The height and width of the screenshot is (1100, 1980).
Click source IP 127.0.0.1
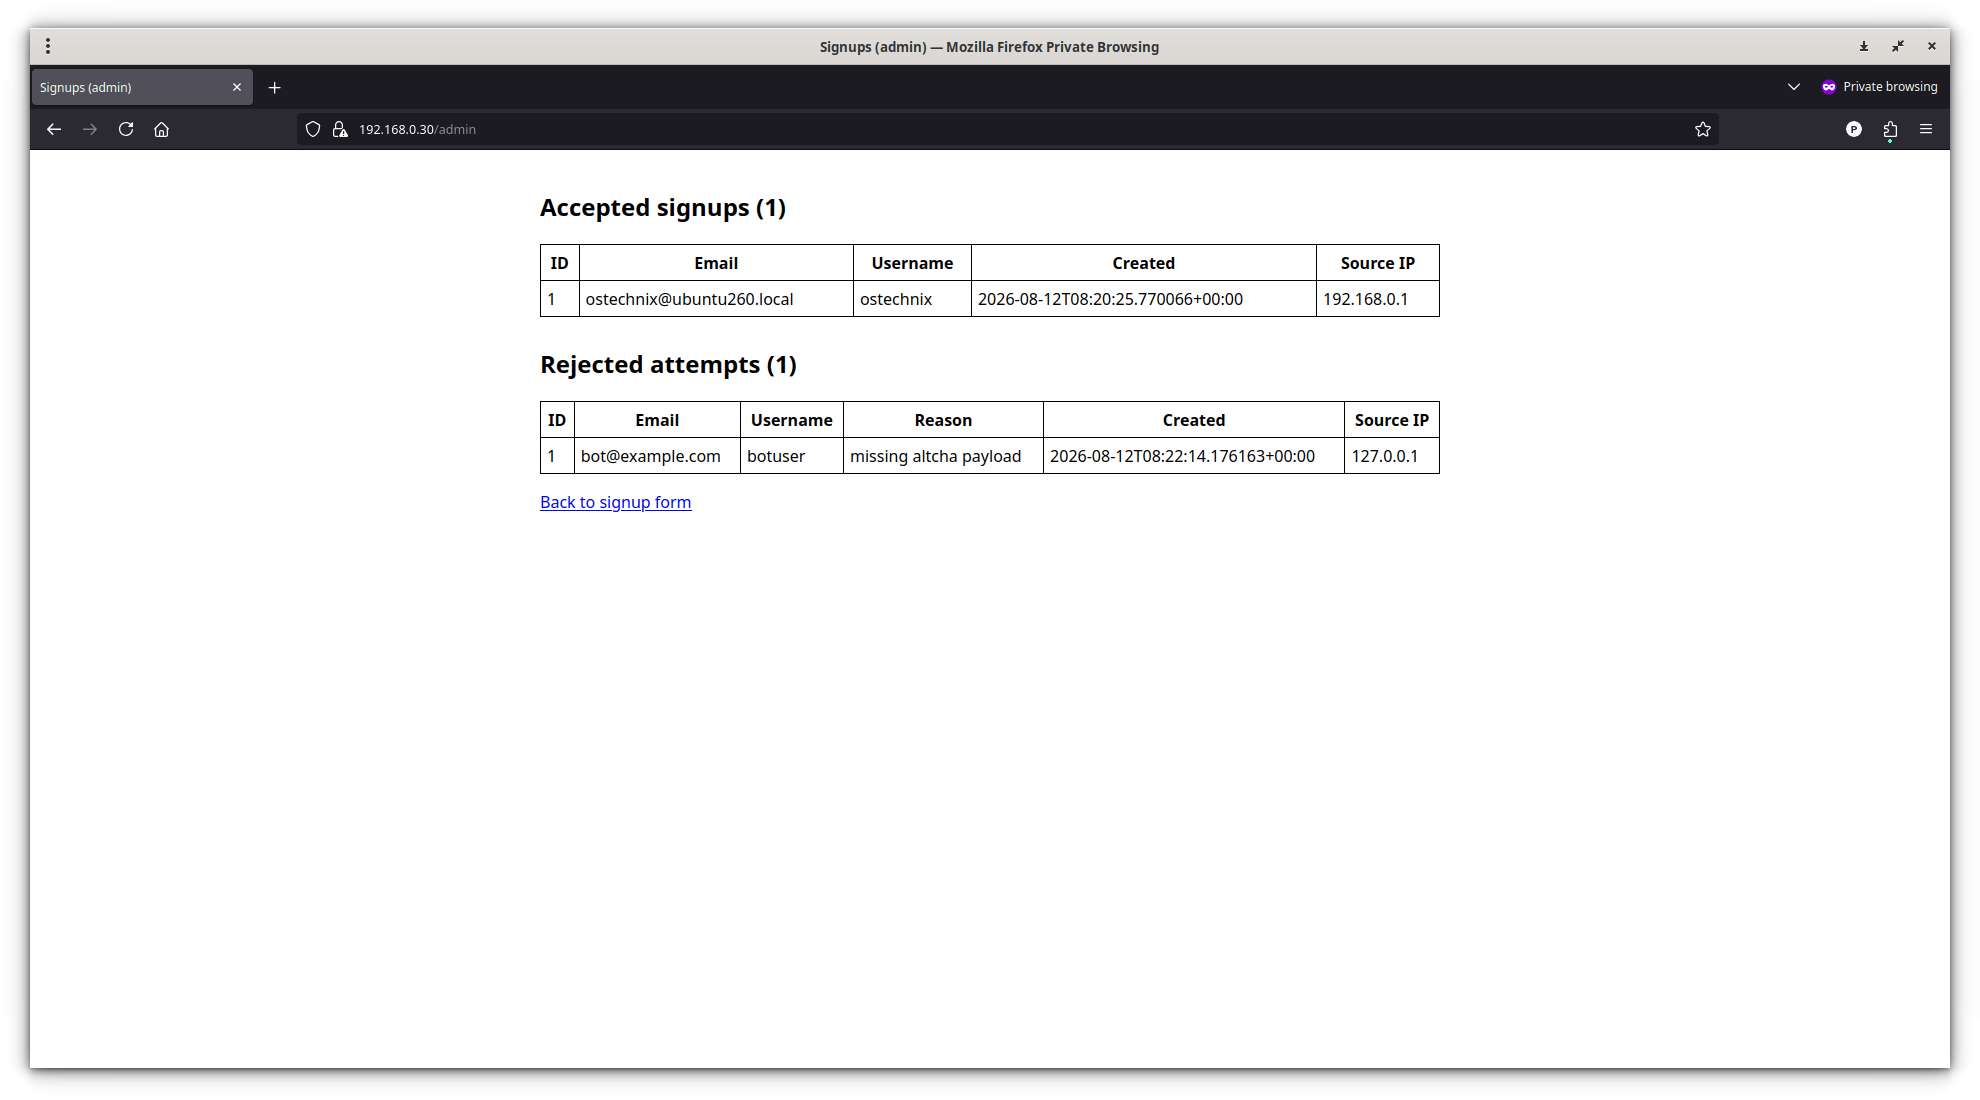[x=1392, y=456]
